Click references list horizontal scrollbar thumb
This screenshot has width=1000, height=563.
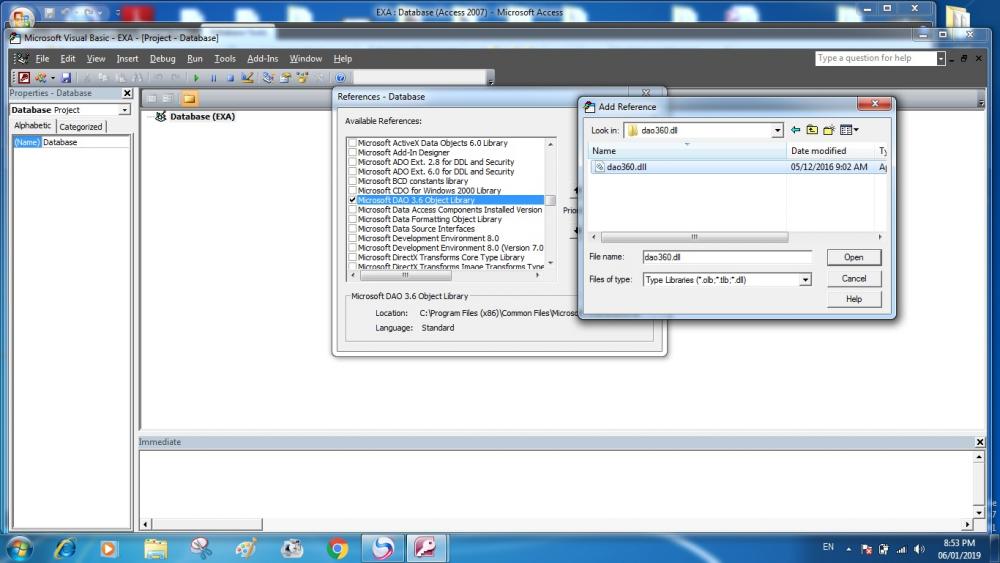tap(406, 275)
